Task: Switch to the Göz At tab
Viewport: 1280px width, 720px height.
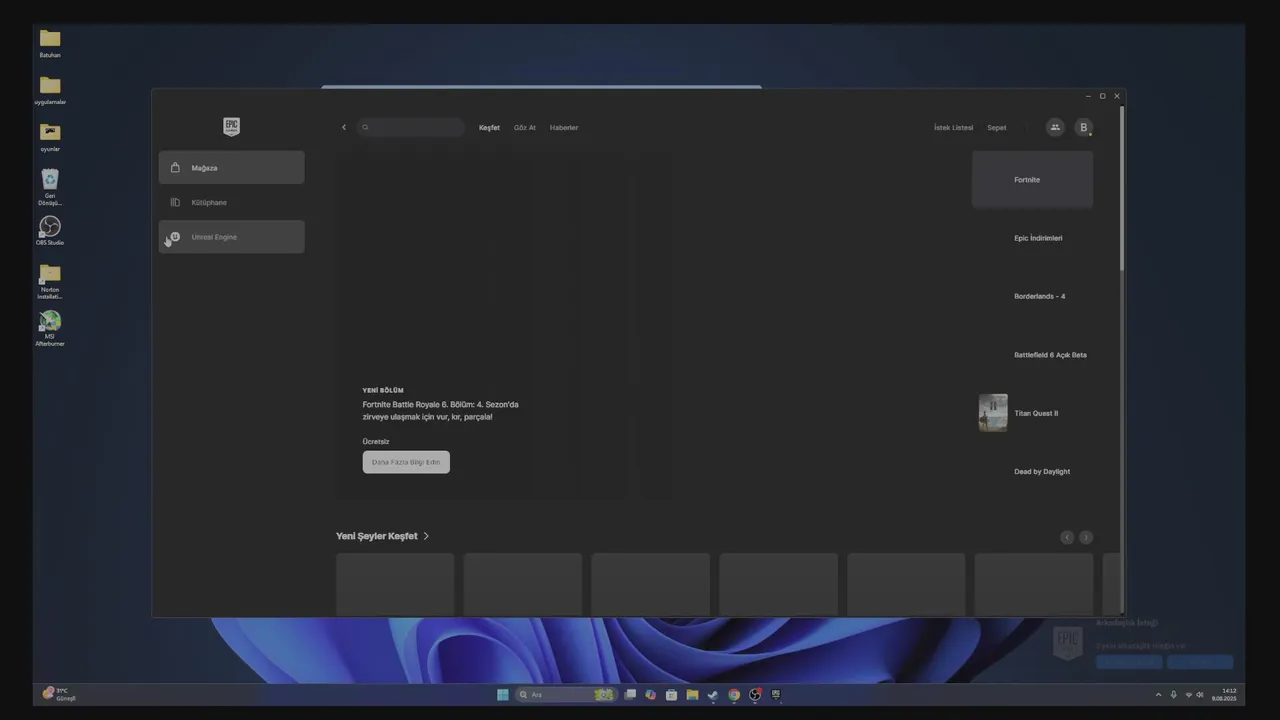Action: pyautogui.click(x=525, y=128)
